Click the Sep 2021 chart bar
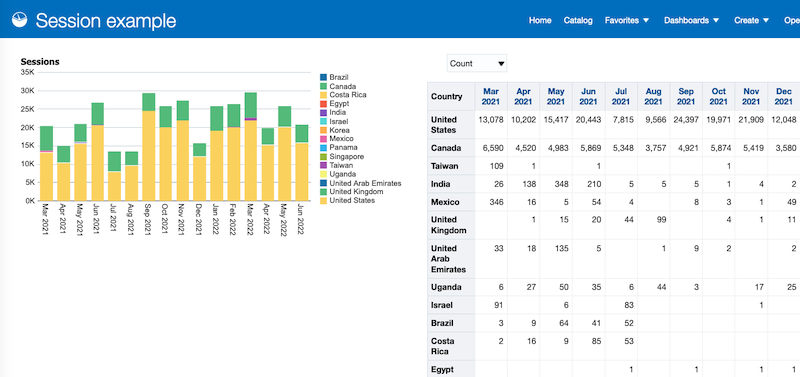Image resolution: width=800 pixels, height=377 pixels. pyautogui.click(x=148, y=147)
